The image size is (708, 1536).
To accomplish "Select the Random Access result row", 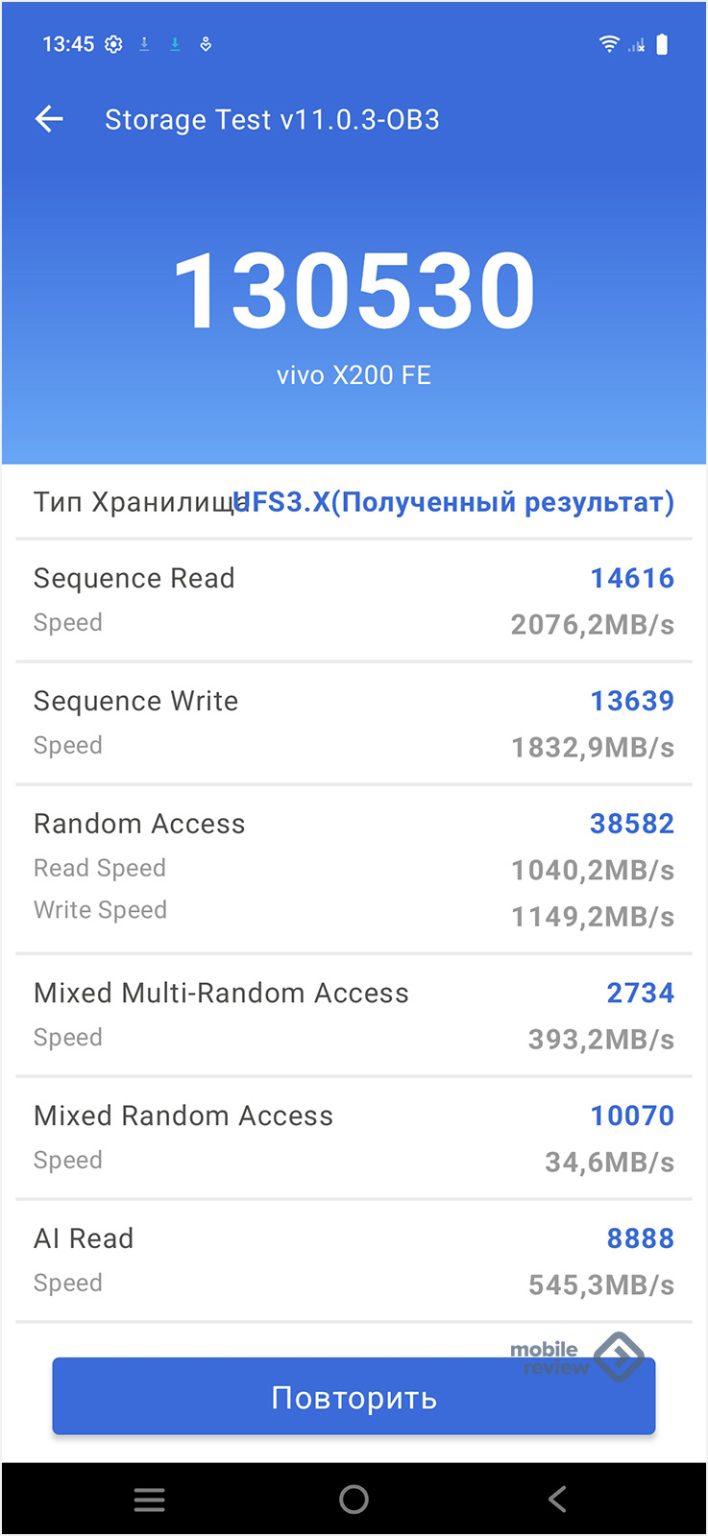I will tap(354, 867).
